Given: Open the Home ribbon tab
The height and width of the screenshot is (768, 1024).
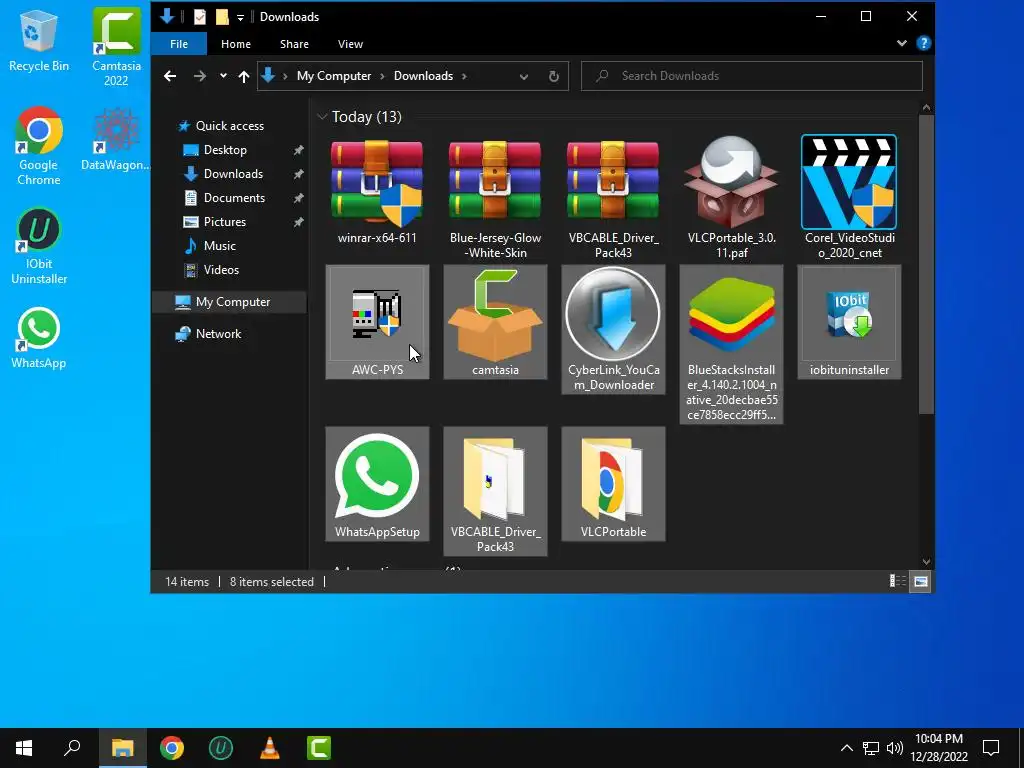Looking at the screenshot, I should coord(236,44).
